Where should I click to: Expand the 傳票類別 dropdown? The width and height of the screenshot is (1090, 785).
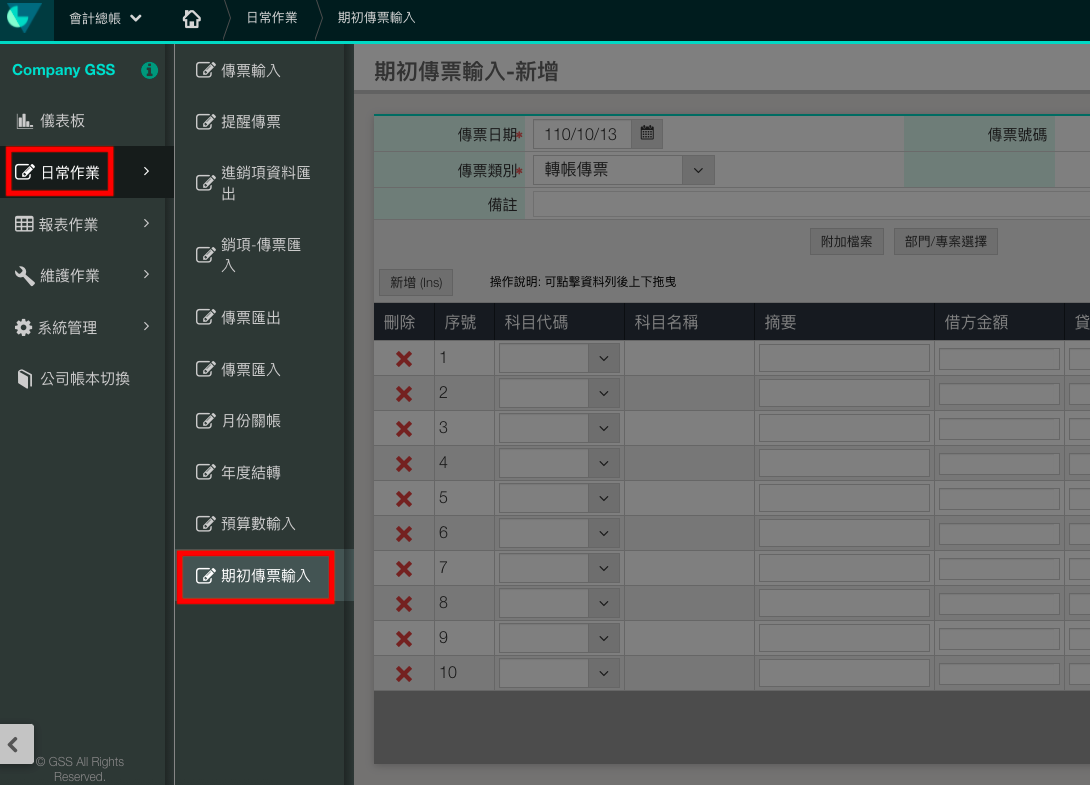(x=698, y=170)
